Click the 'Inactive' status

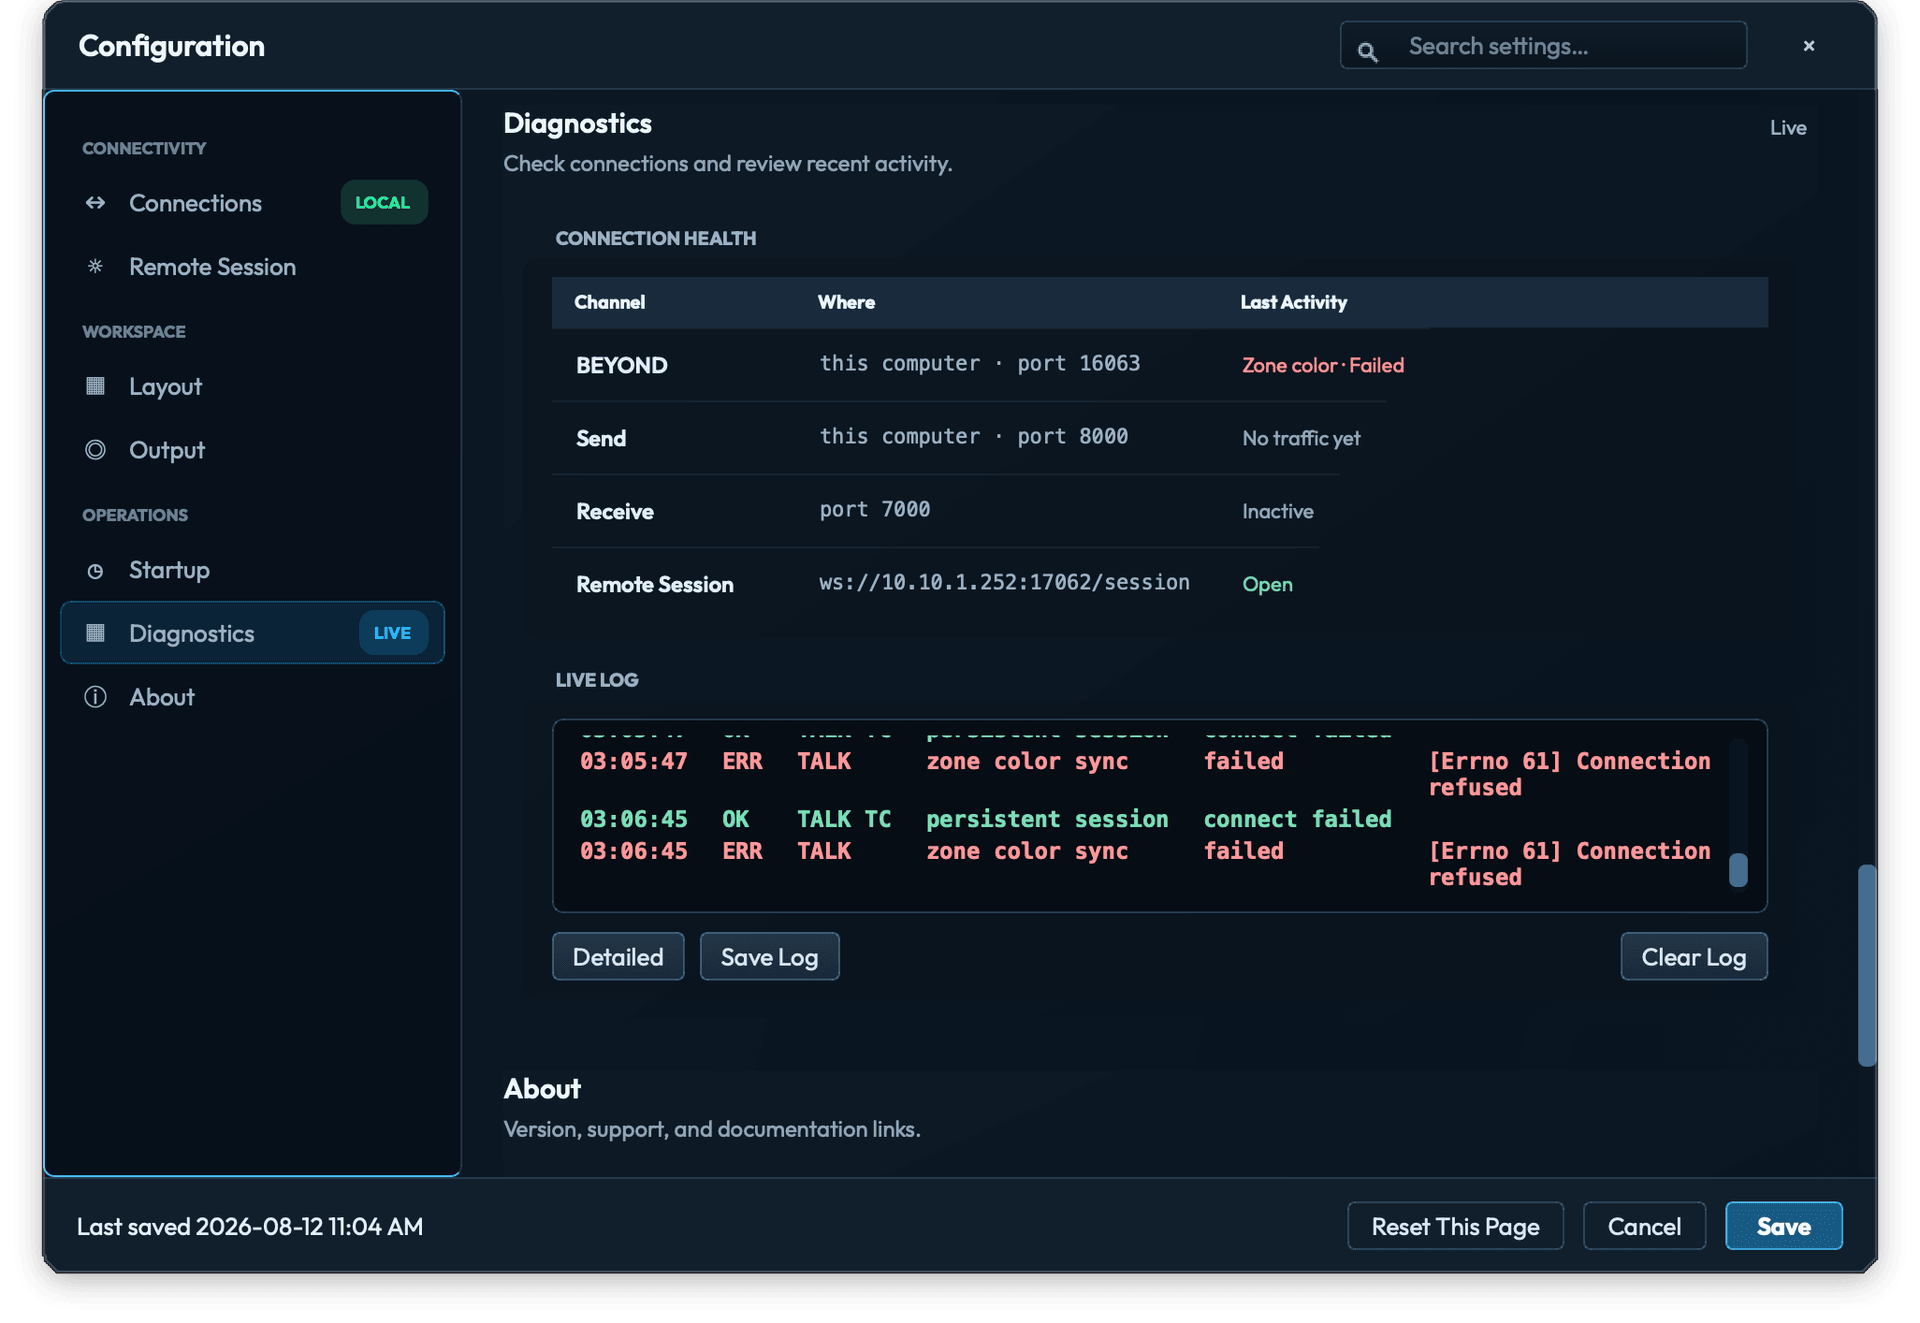click(1277, 511)
